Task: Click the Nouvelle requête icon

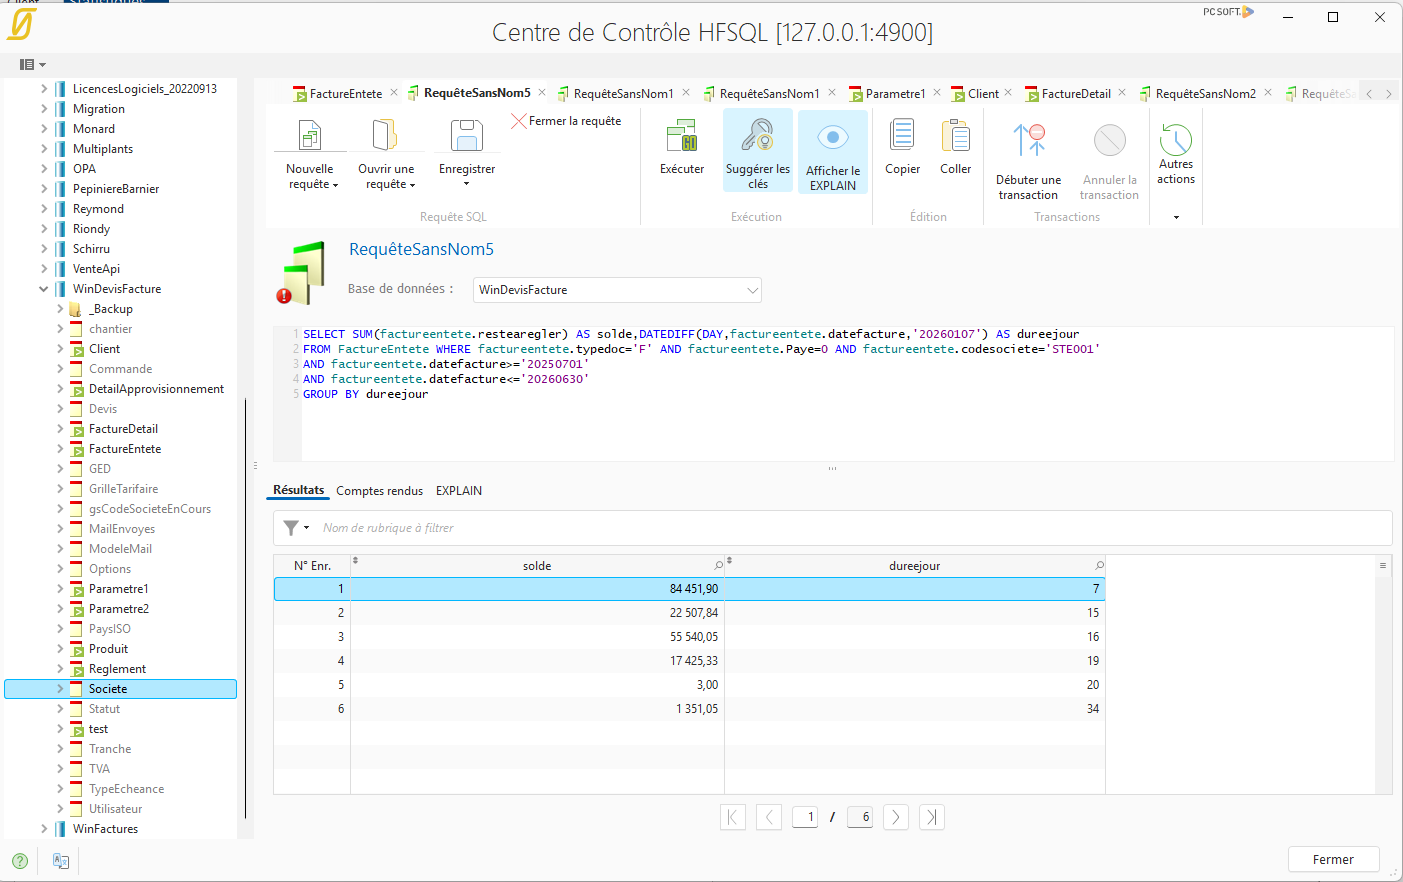Action: (x=310, y=135)
